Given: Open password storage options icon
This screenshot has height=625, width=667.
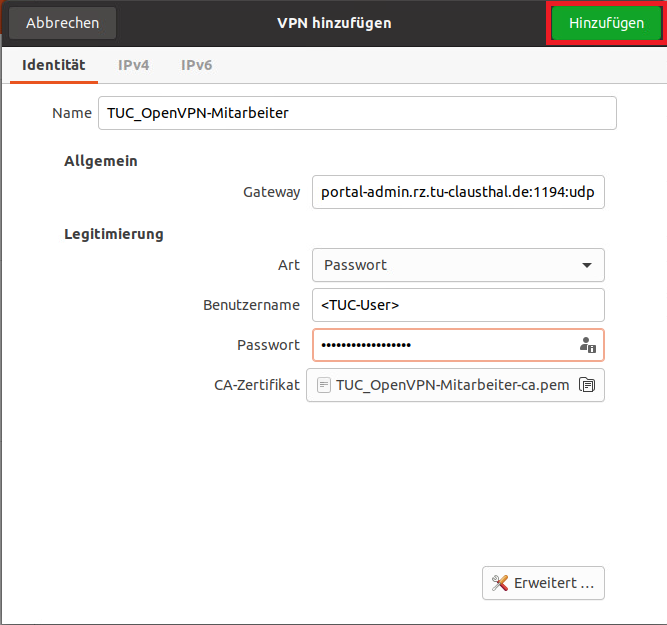Looking at the screenshot, I should pos(587,345).
